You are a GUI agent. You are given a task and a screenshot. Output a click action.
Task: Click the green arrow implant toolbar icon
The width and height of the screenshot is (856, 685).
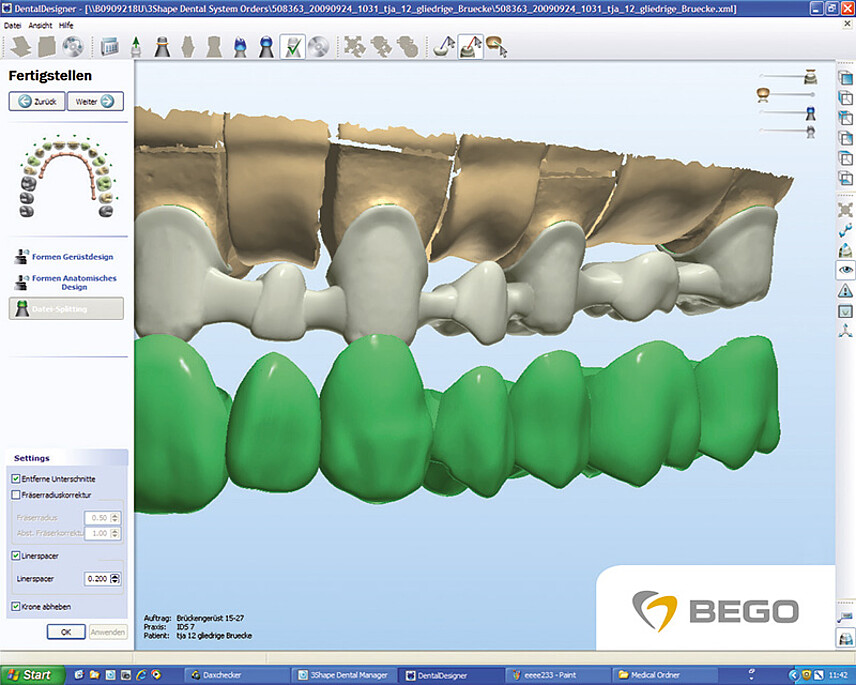point(135,46)
